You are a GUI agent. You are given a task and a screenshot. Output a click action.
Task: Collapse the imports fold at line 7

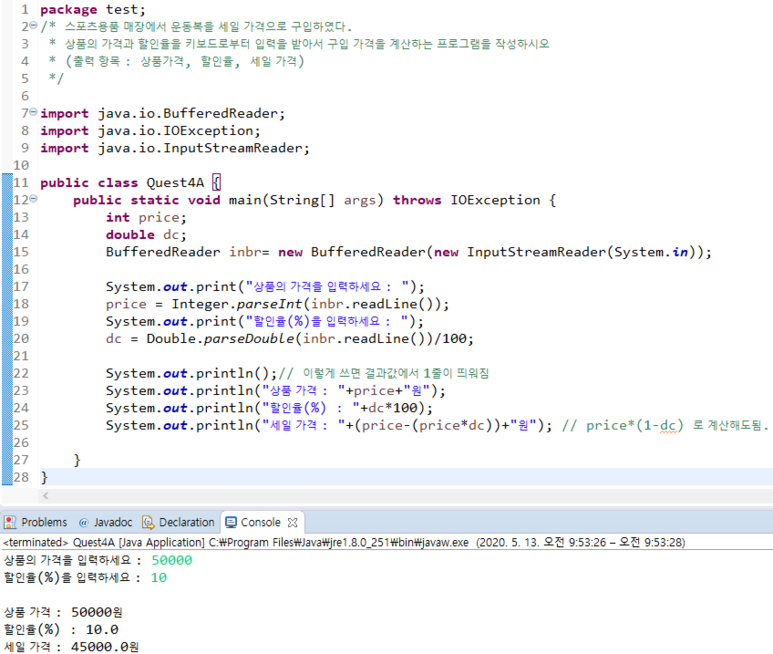click(33, 112)
